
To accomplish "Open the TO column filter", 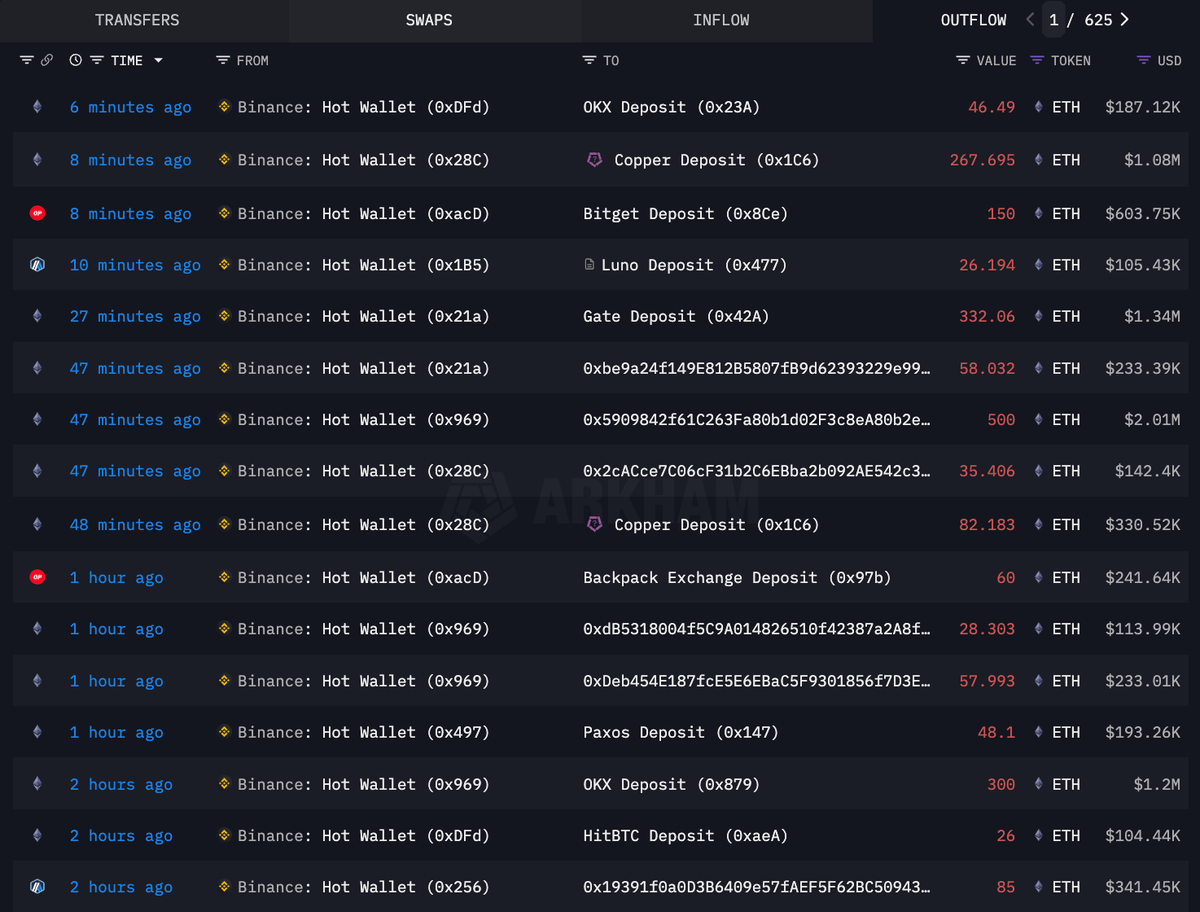I will pos(589,60).
